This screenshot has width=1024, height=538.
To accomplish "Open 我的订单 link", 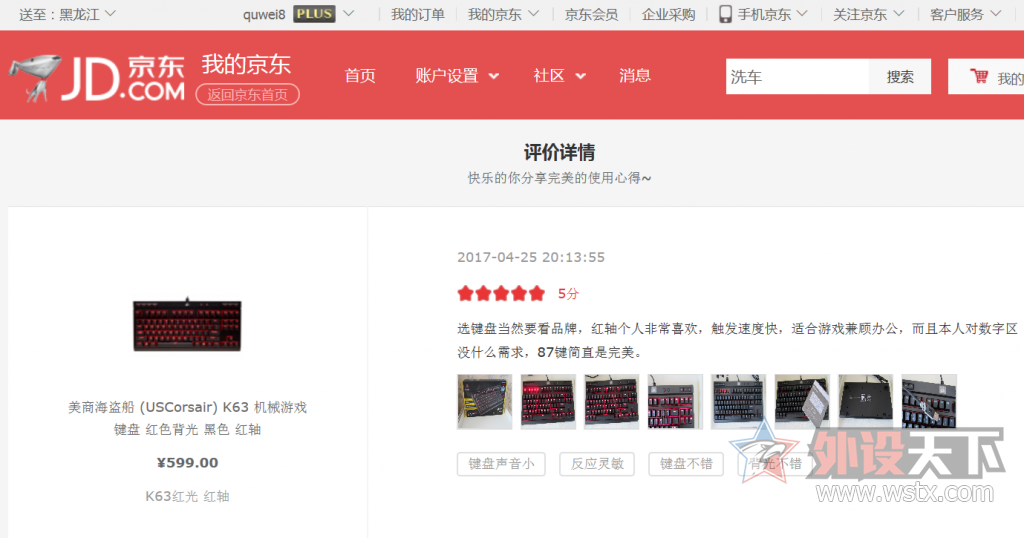I will [417, 14].
